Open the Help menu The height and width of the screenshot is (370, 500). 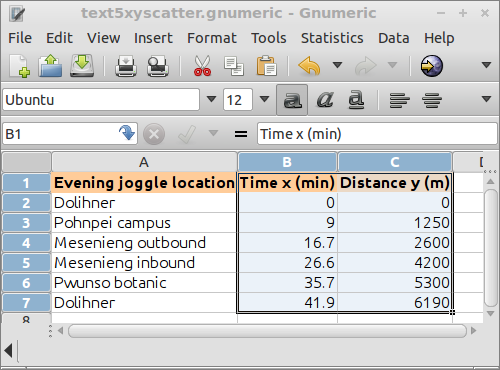[x=439, y=38]
